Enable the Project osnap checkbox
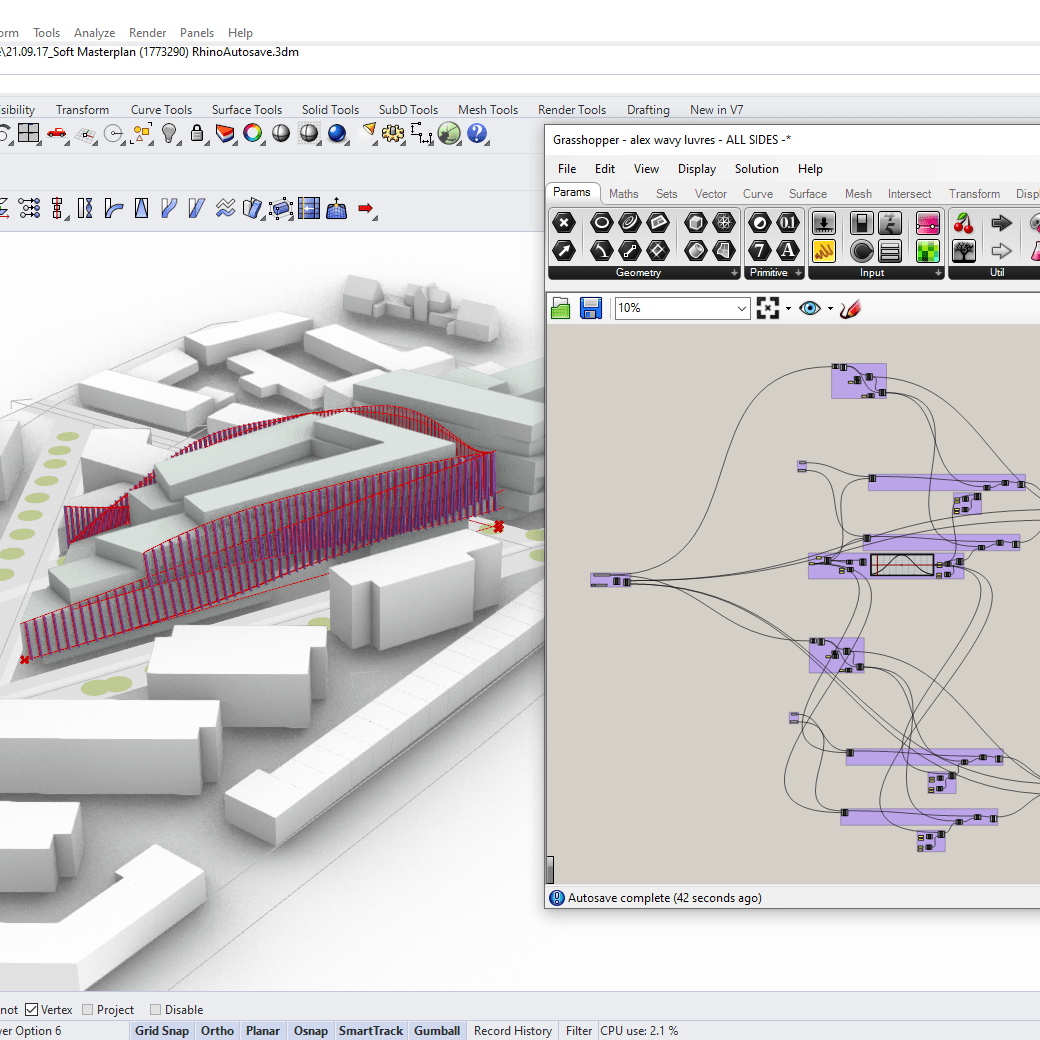This screenshot has width=1040, height=1040. 88,1009
